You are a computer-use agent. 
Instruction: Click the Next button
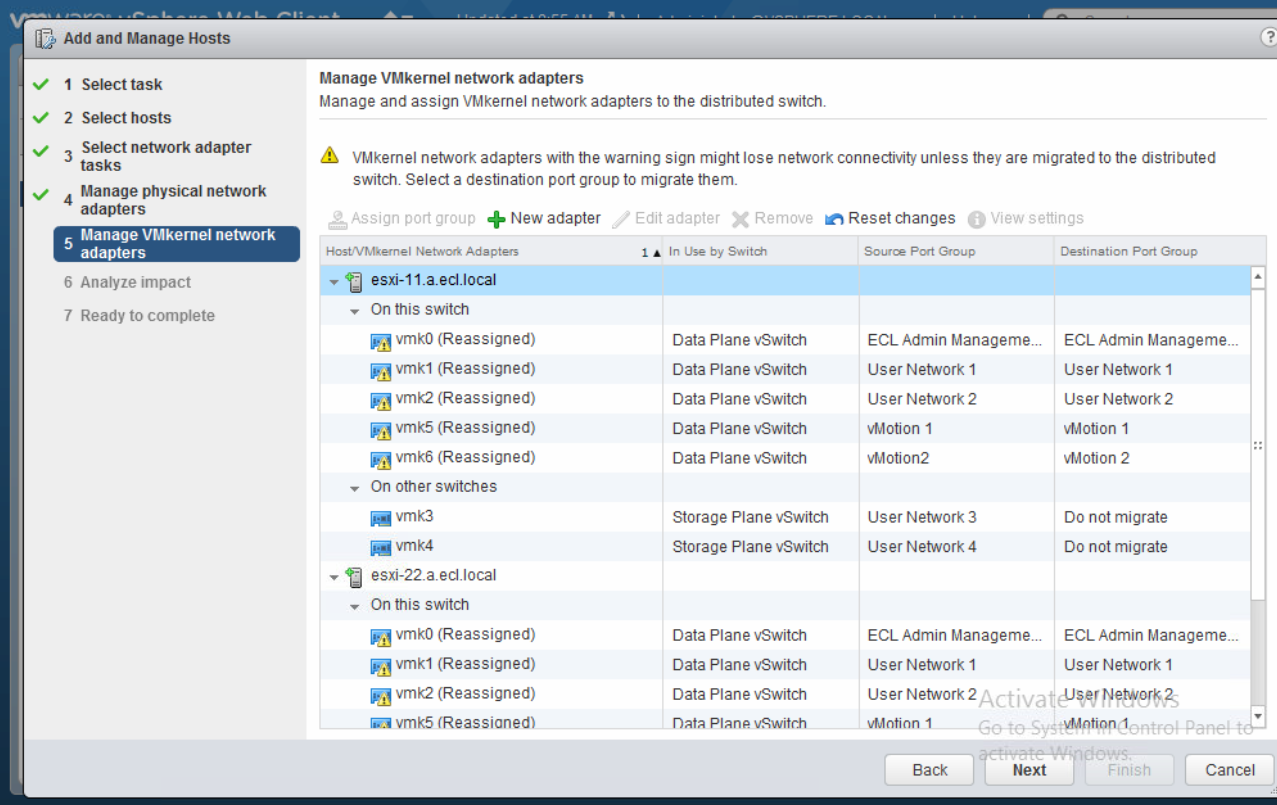tap(1029, 770)
